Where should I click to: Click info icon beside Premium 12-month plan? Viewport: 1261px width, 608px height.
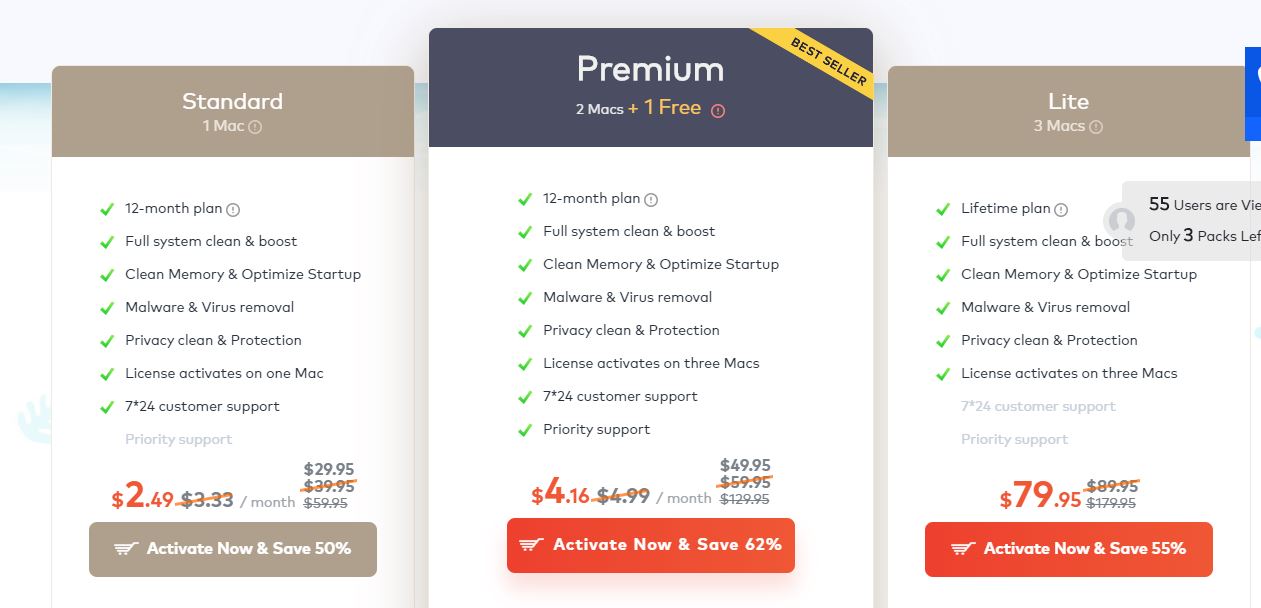pyautogui.click(x=651, y=200)
